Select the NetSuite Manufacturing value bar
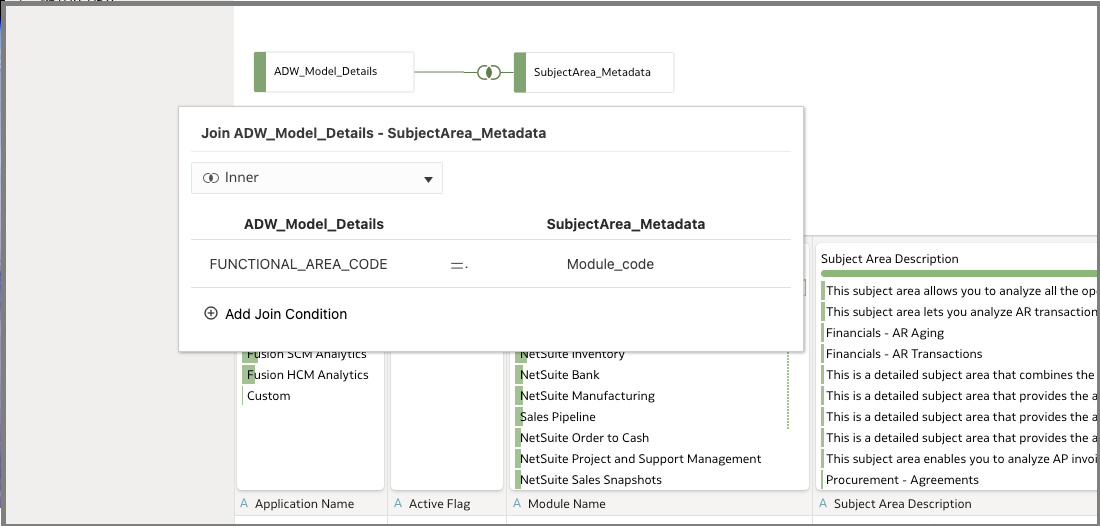1100x526 pixels. [x=587, y=396]
